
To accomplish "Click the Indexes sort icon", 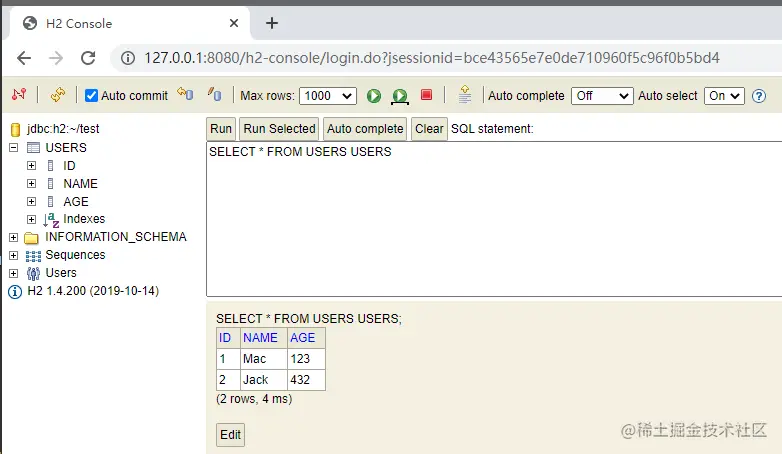I will [51, 220].
